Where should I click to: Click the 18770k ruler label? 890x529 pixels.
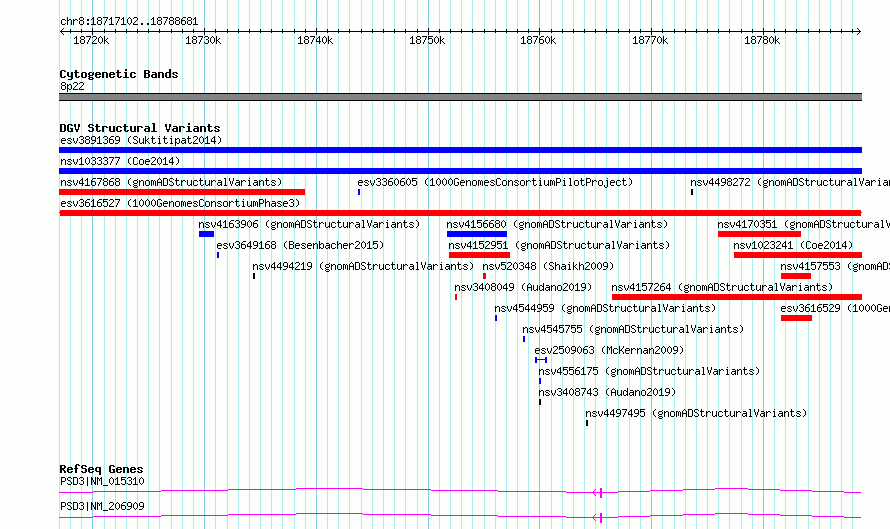point(650,40)
